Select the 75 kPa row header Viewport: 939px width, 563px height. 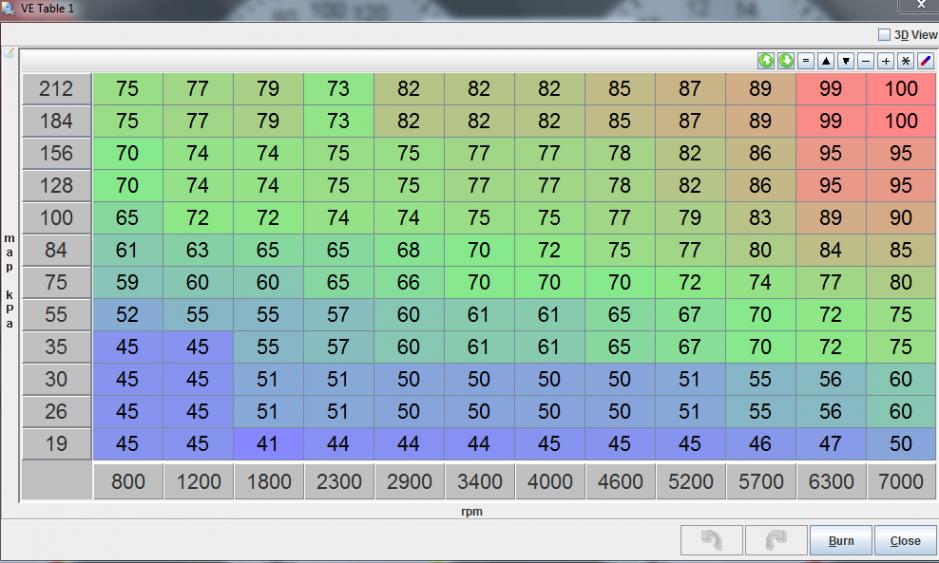click(56, 282)
